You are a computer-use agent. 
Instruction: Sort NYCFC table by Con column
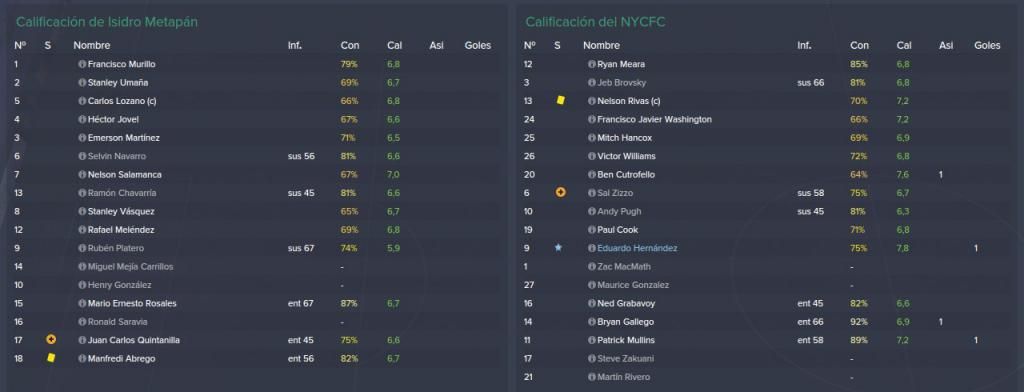(x=859, y=46)
